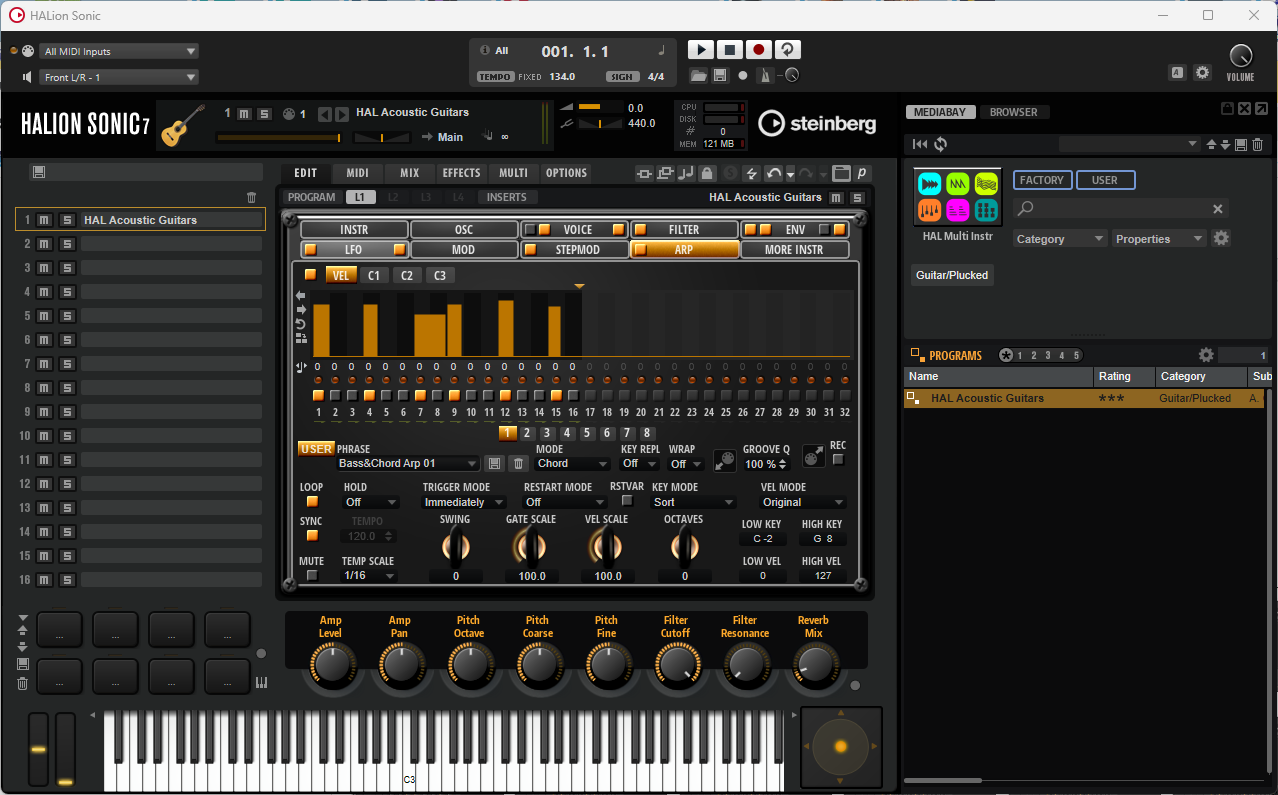Click the Steinberg logo
This screenshot has width=1278, height=795.
point(817,123)
